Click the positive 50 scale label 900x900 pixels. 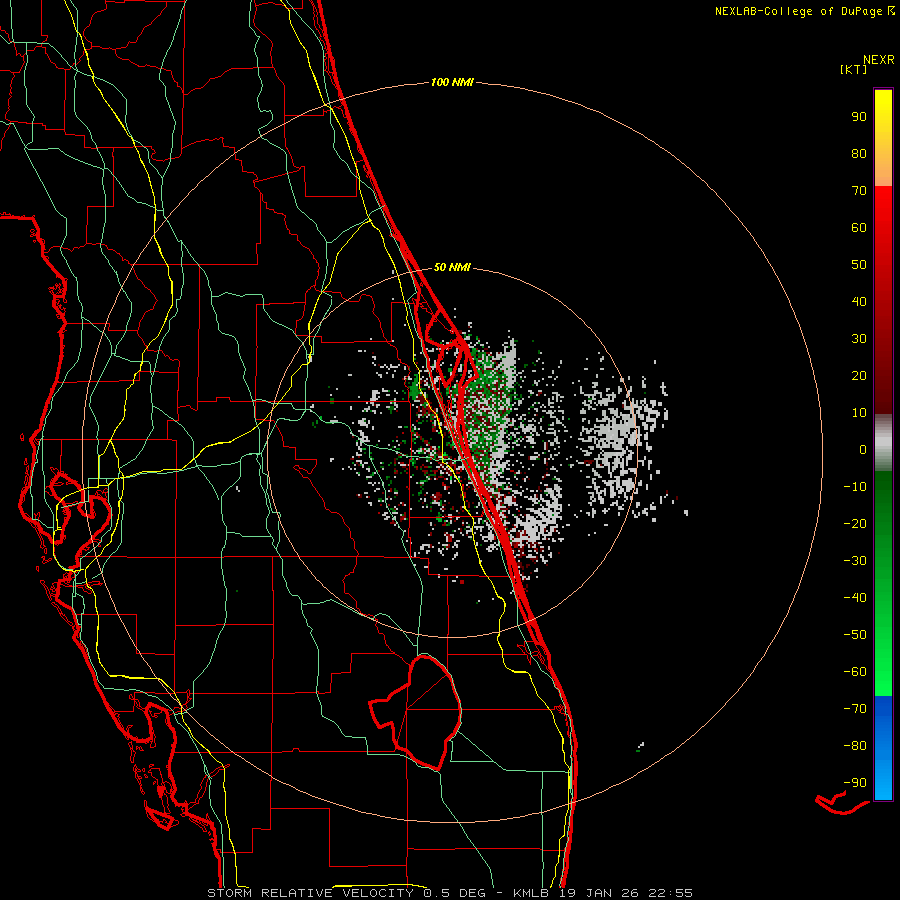[859, 265]
